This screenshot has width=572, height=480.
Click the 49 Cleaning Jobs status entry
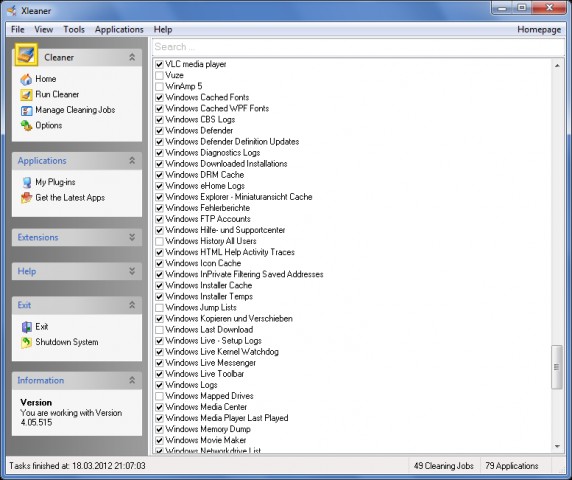pos(444,466)
